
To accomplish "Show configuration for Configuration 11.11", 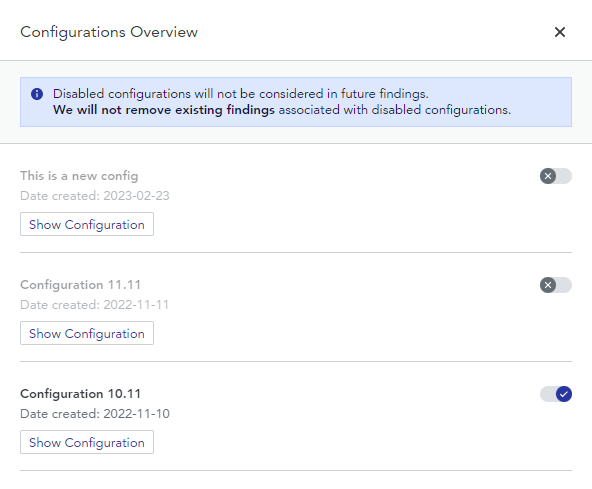I will coord(87,333).
